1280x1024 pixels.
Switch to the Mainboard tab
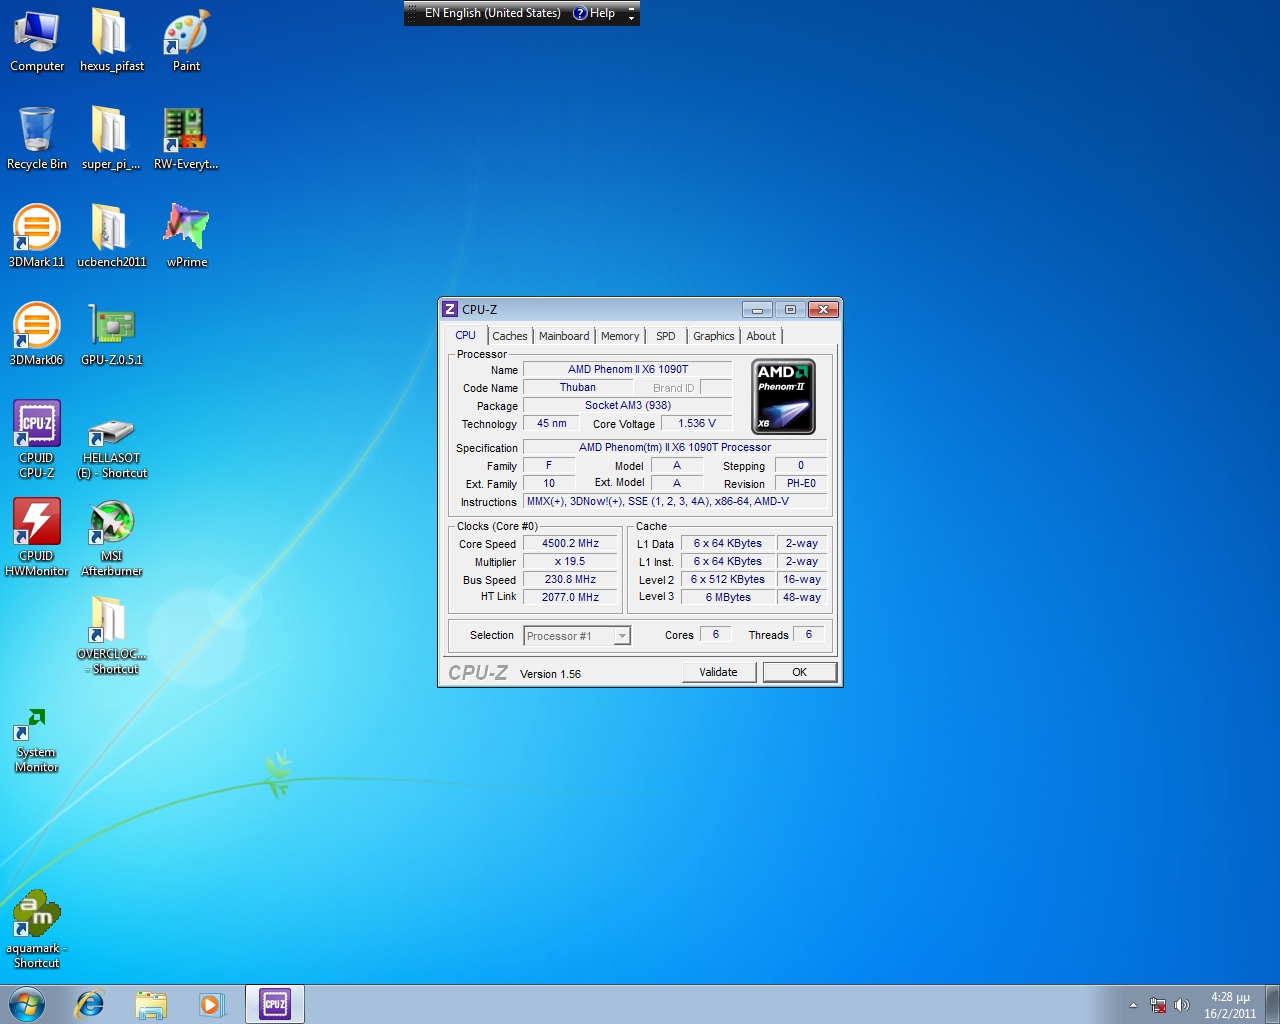(x=564, y=336)
